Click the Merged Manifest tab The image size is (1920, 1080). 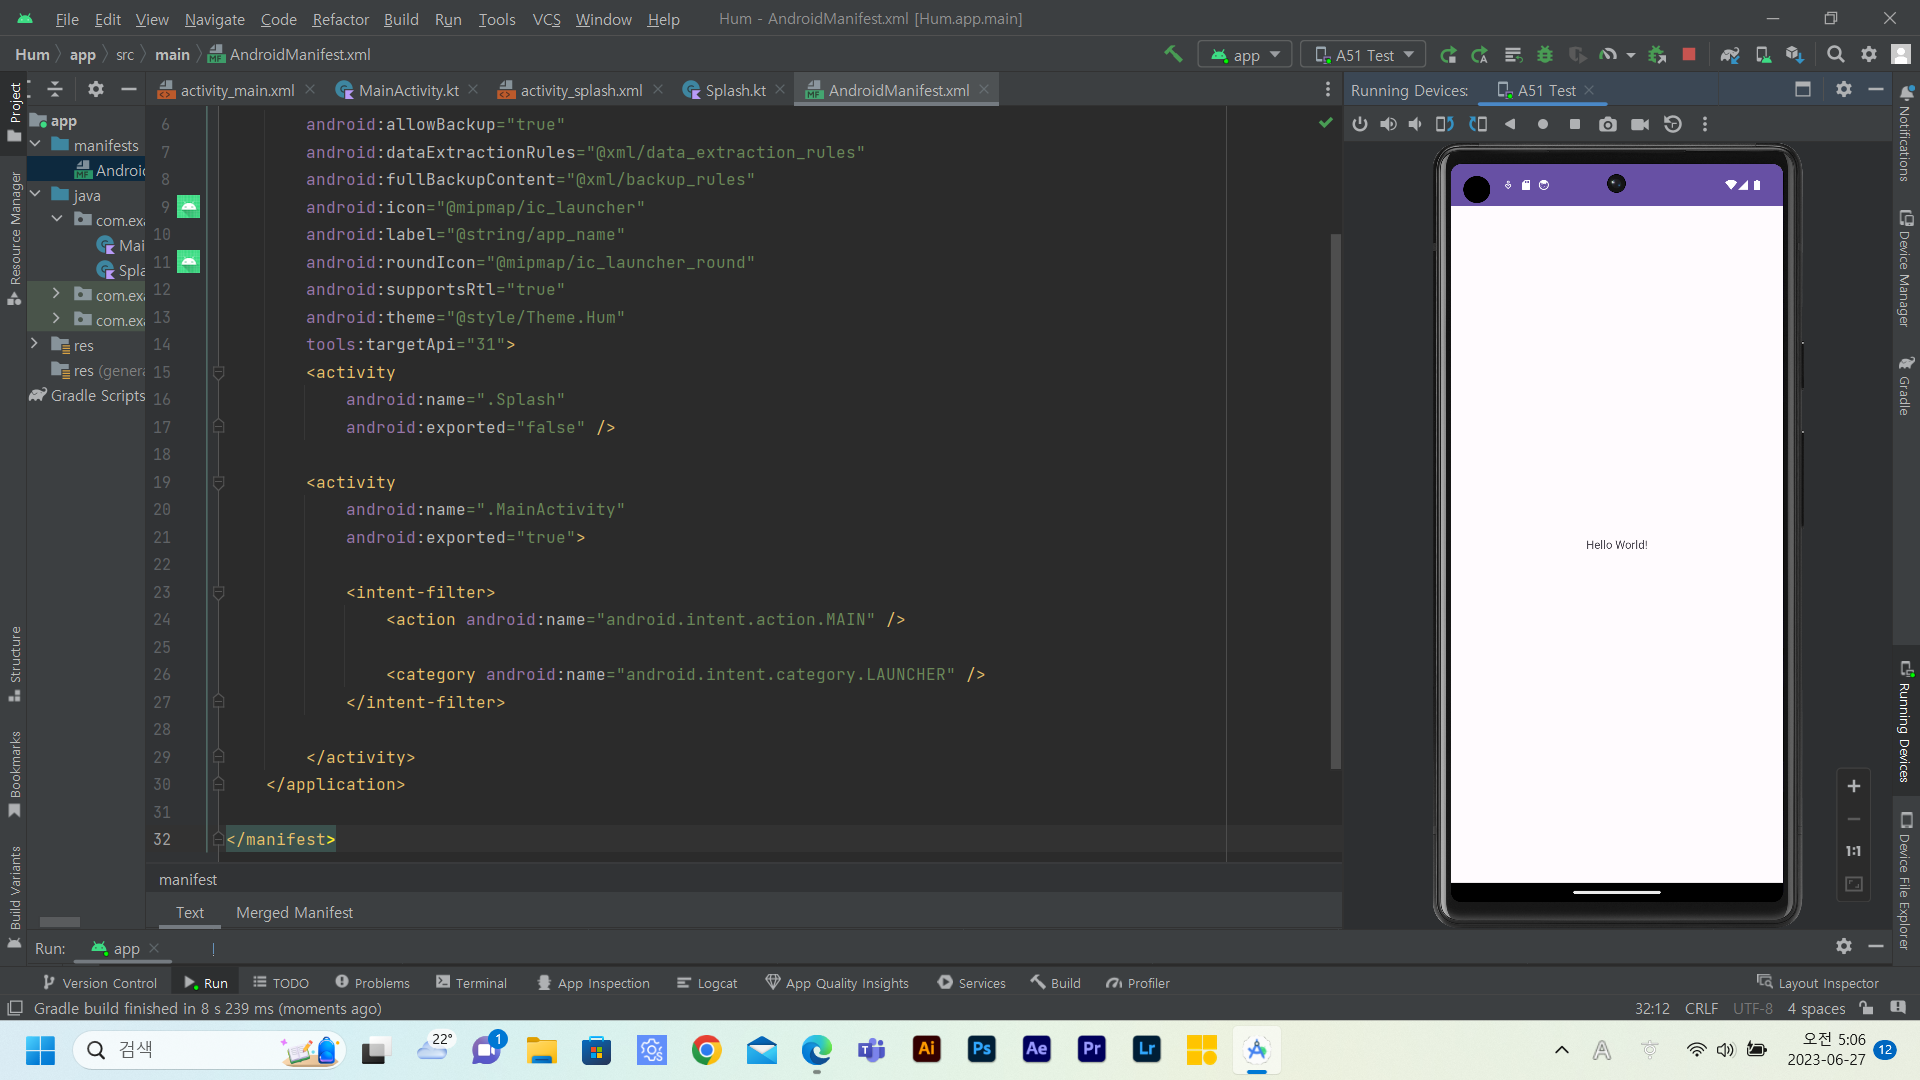click(295, 913)
